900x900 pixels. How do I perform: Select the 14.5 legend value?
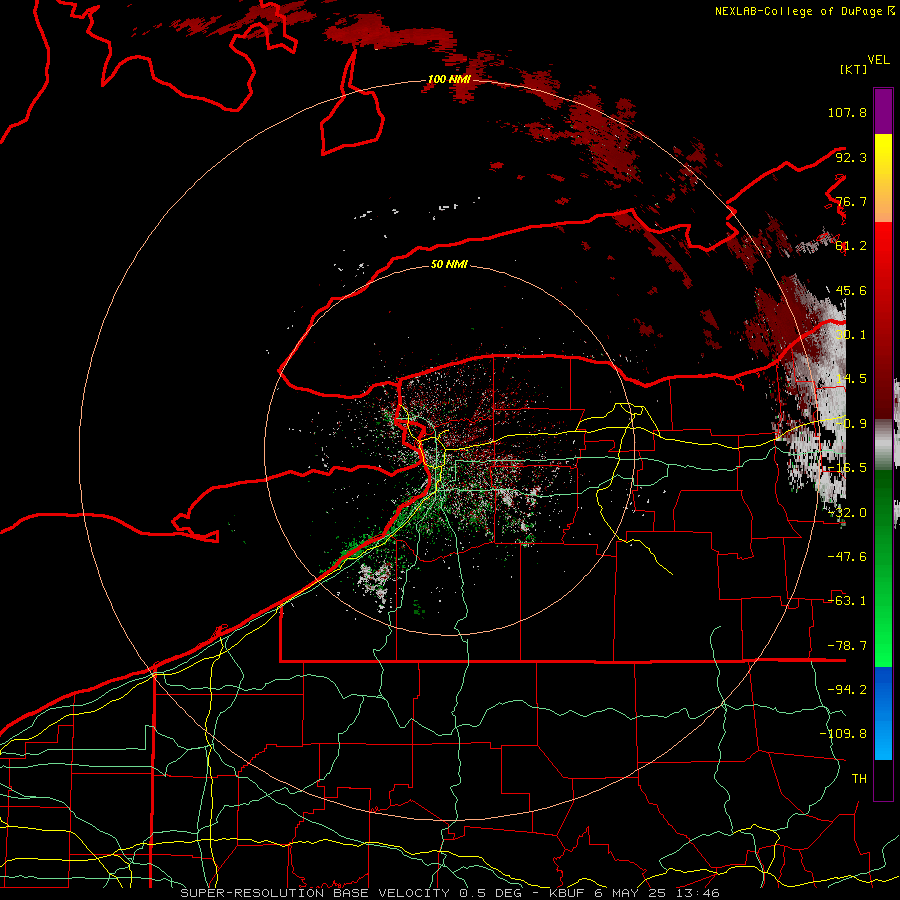pos(851,379)
